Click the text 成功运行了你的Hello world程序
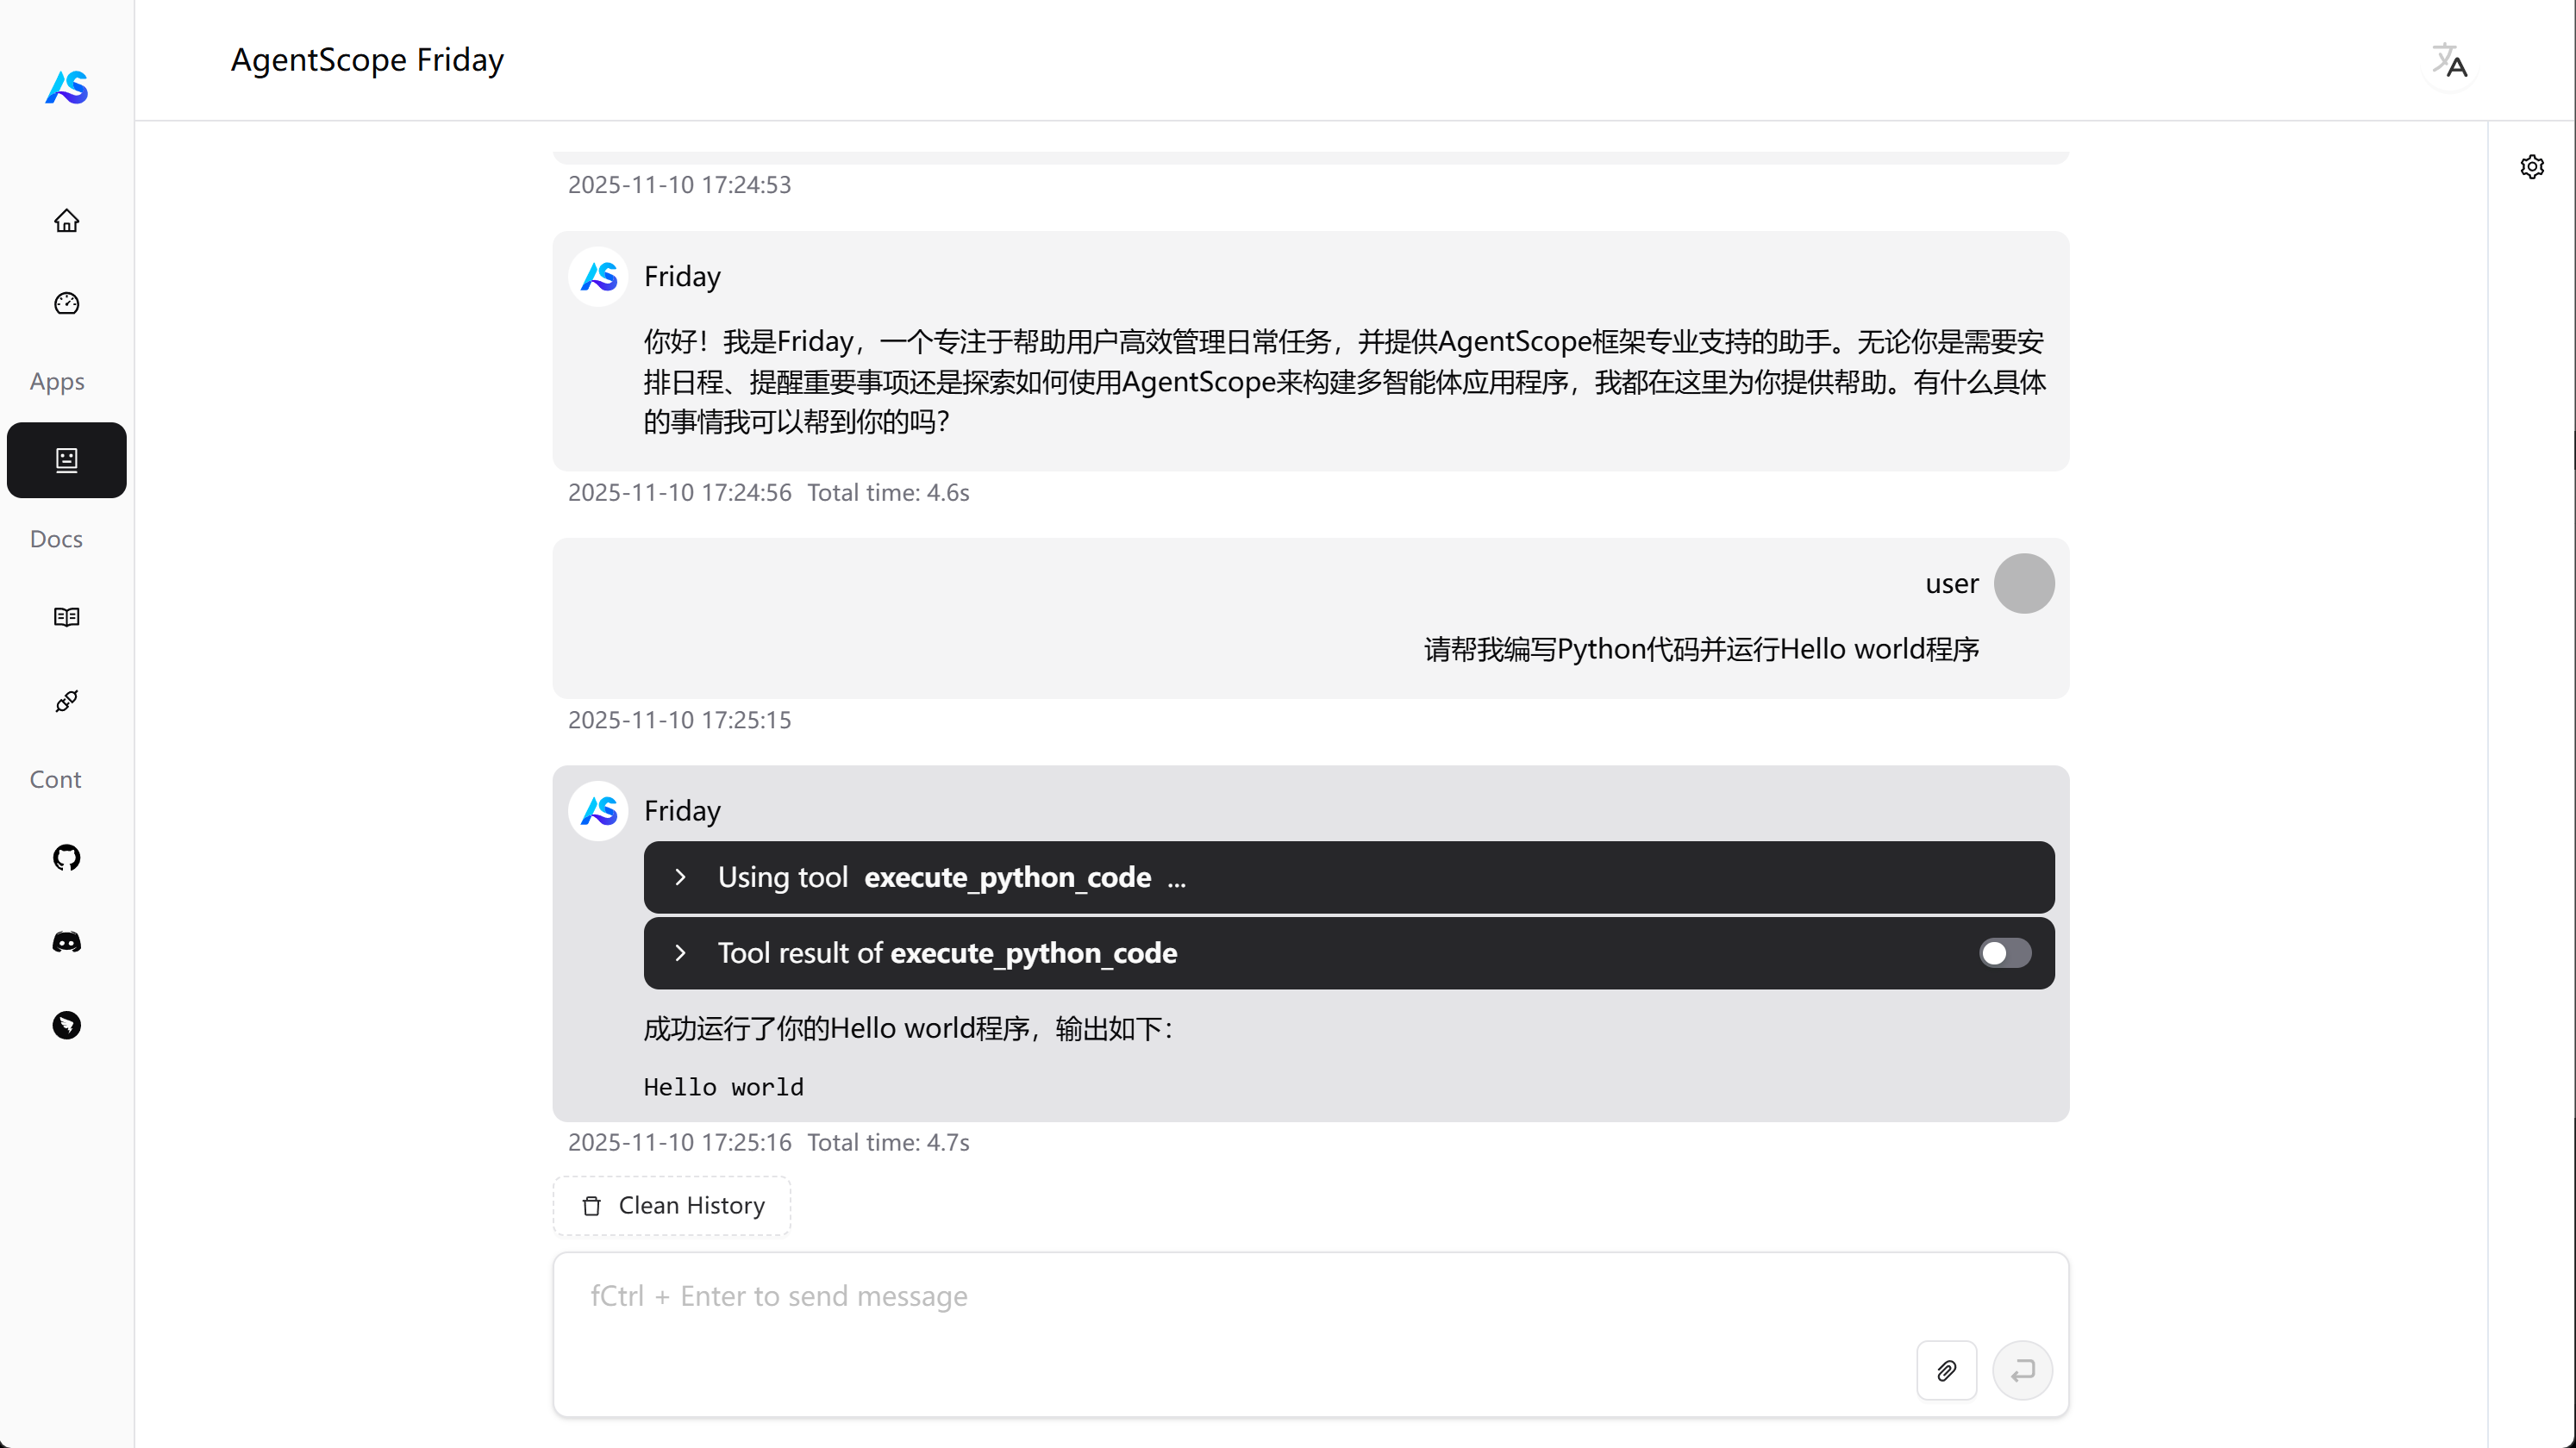This screenshot has width=2576, height=1448. pyautogui.click(x=836, y=1028)
